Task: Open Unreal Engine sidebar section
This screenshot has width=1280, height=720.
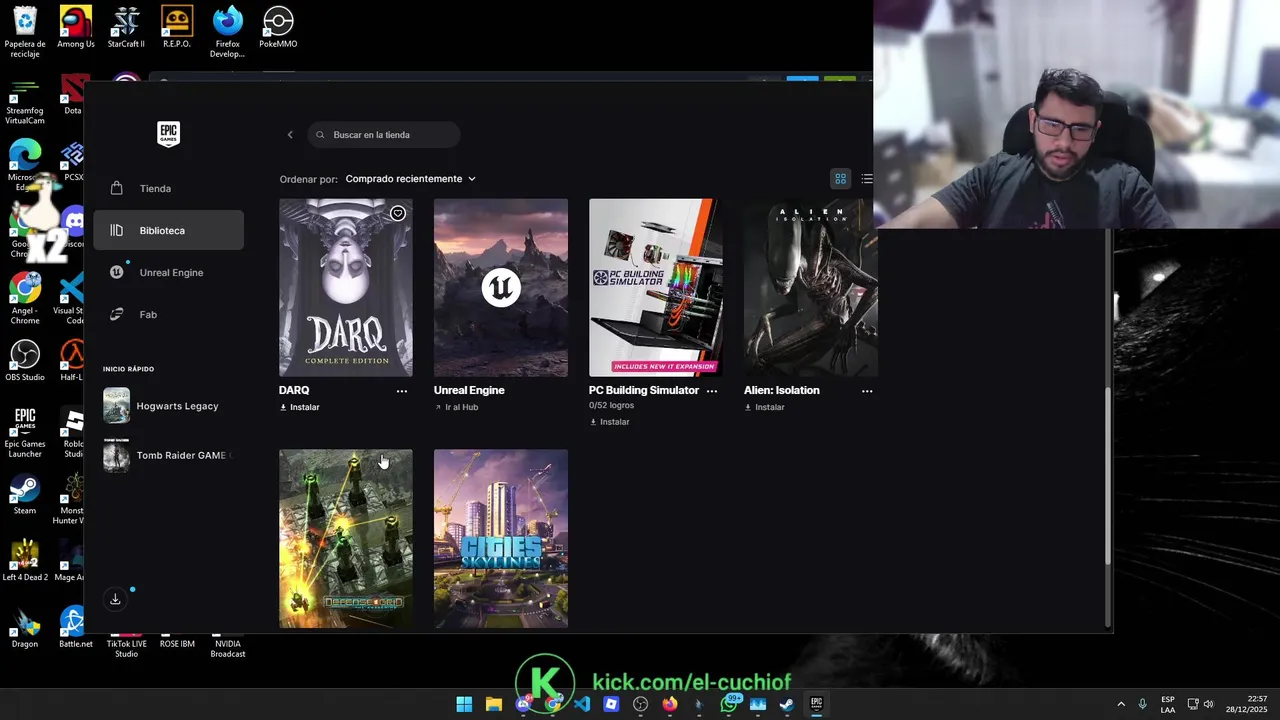Action: click(x=168, y=272)
